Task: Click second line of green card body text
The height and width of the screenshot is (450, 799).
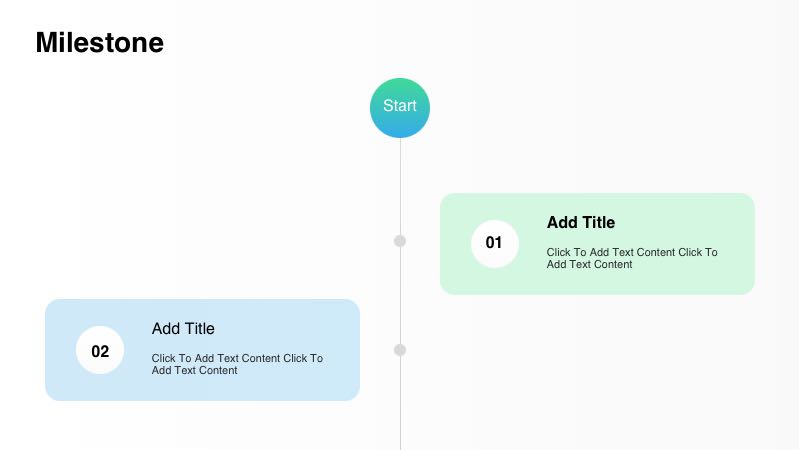Action: pos(590,264)
